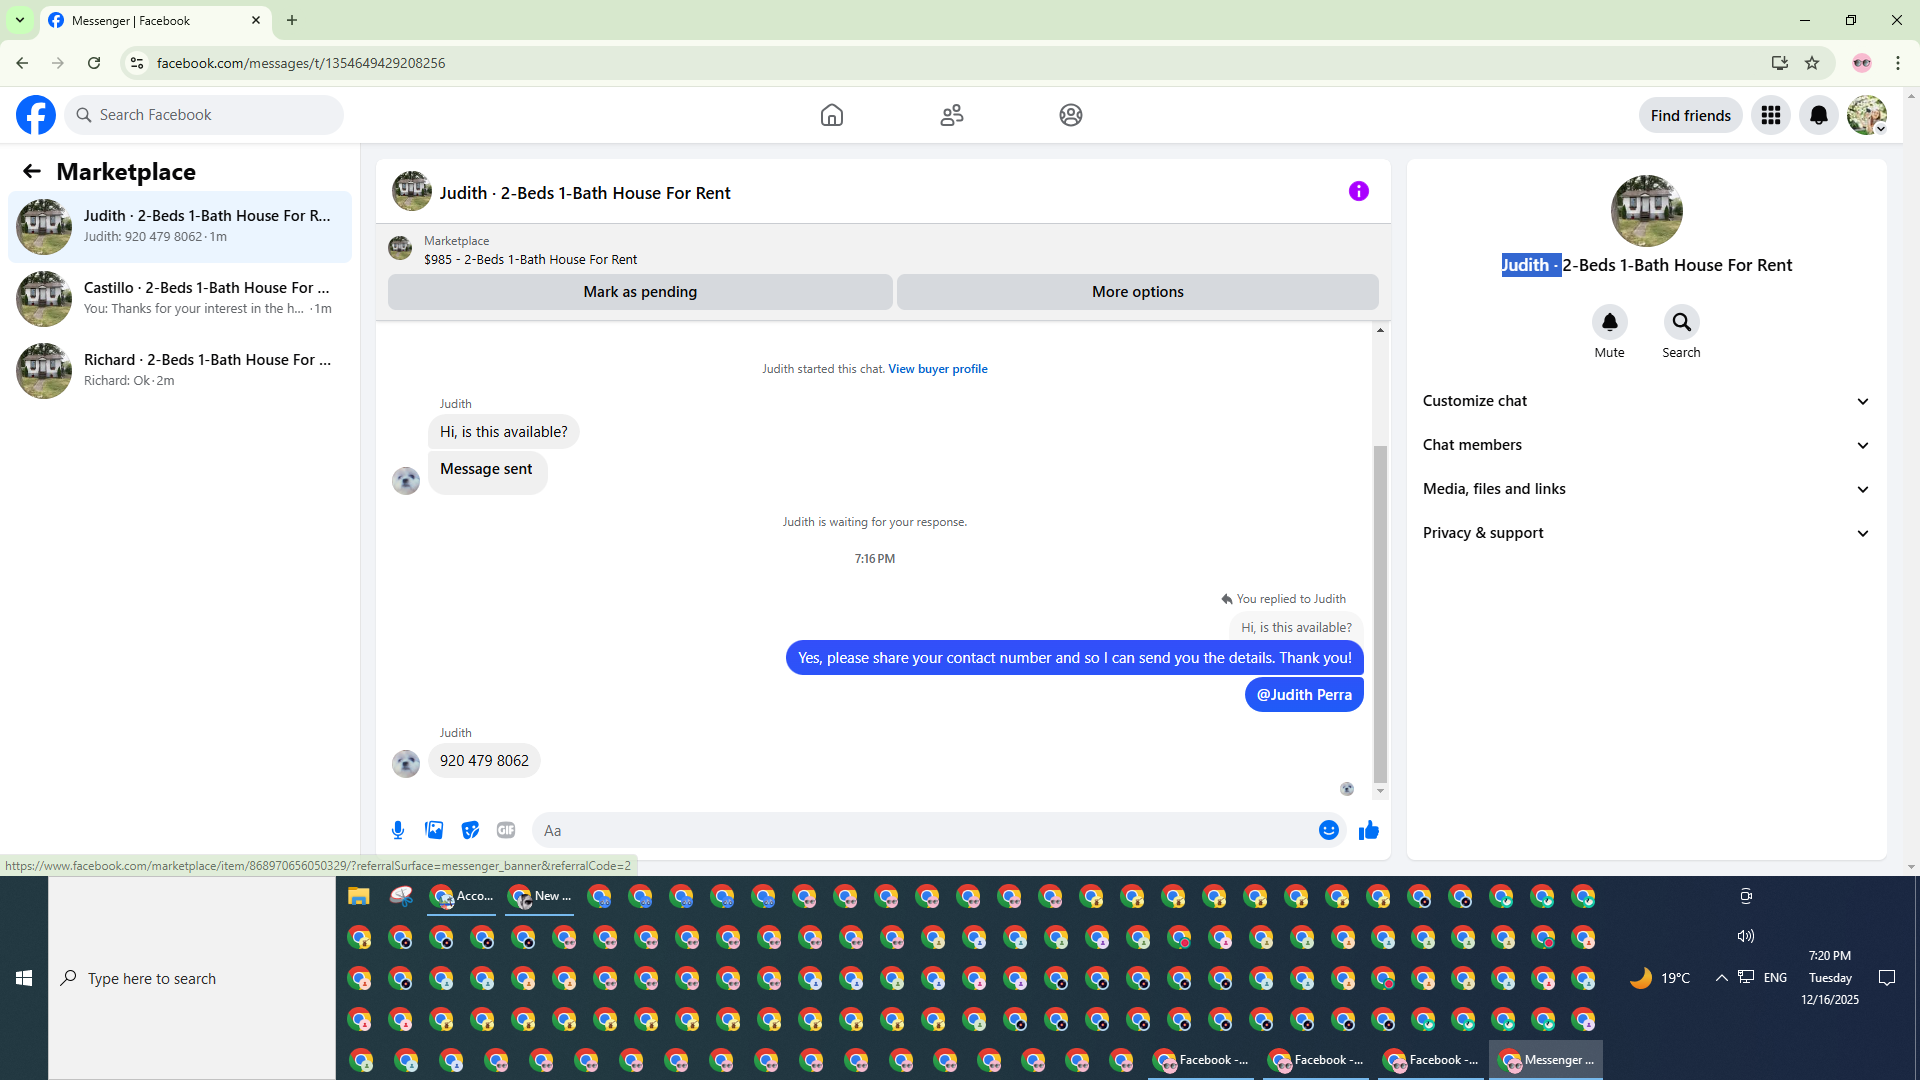Go to the Home feed icon

(831, 115)
